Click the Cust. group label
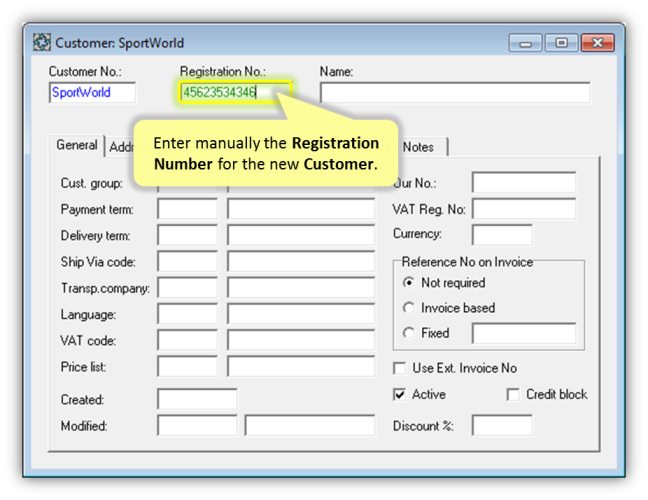 click(x=92, y=183)
